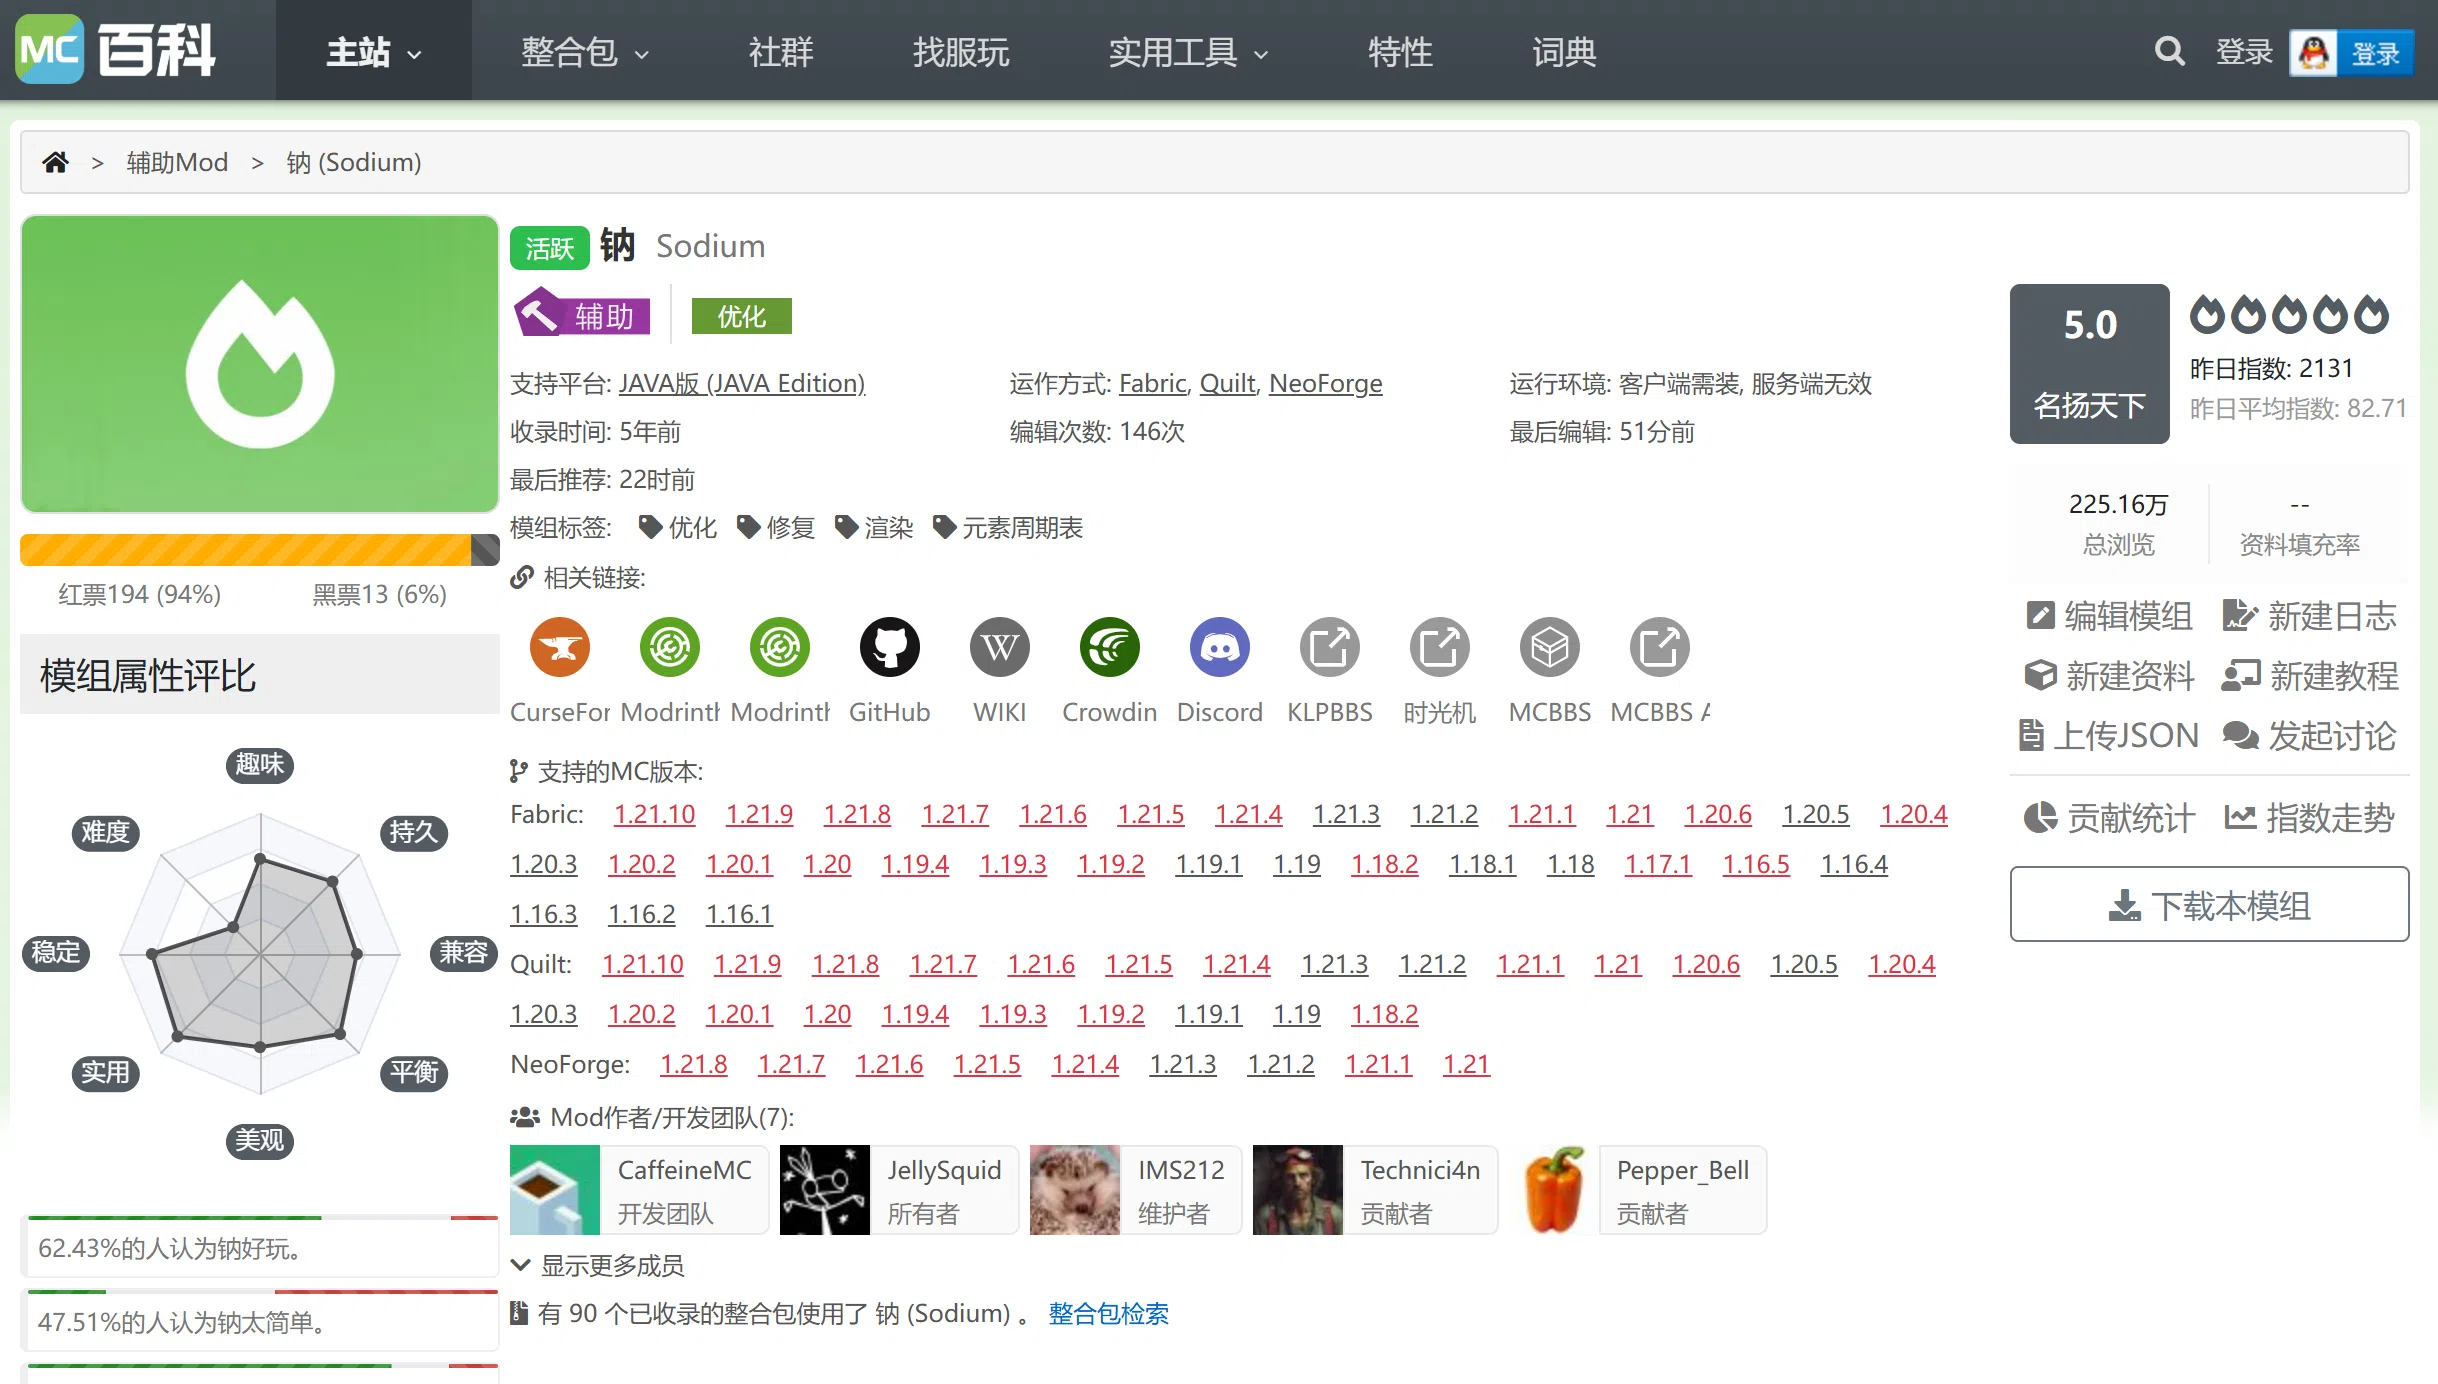The image size is (2438, 1384).
Task: Expand the 实用工具 dropdown menu
Action: pos(1187,52)
